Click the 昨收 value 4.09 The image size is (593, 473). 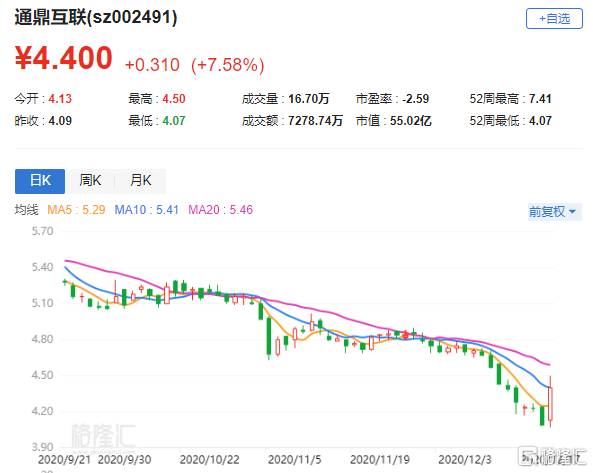(60, 121)
